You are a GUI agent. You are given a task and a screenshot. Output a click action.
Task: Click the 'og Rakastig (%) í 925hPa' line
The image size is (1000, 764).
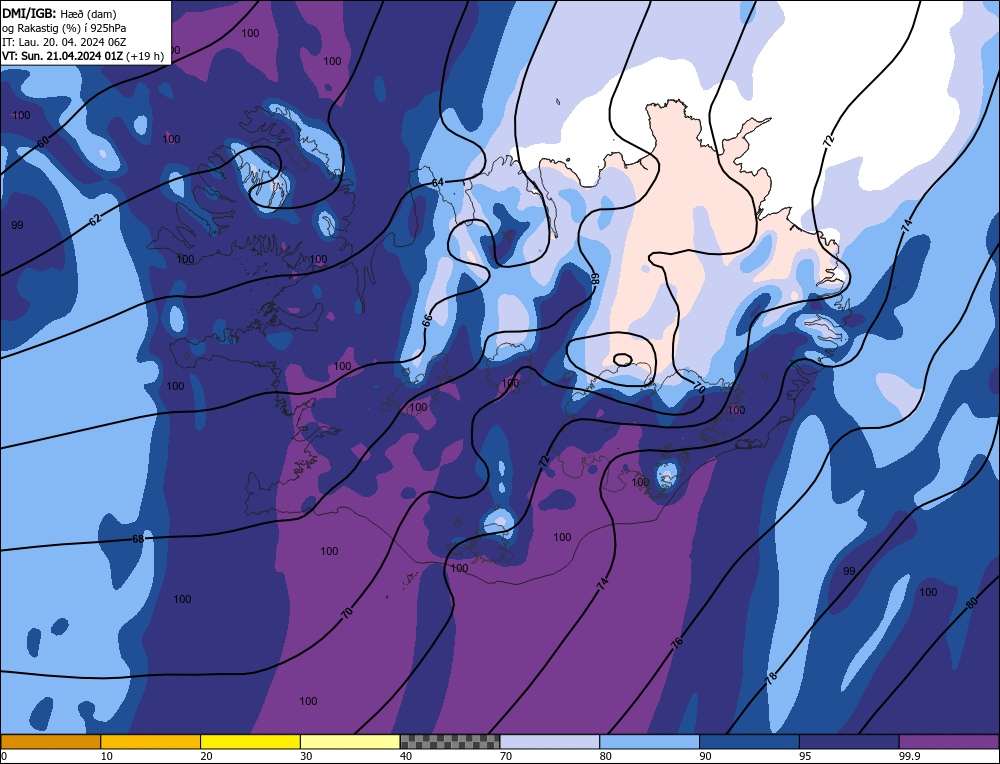64,28
